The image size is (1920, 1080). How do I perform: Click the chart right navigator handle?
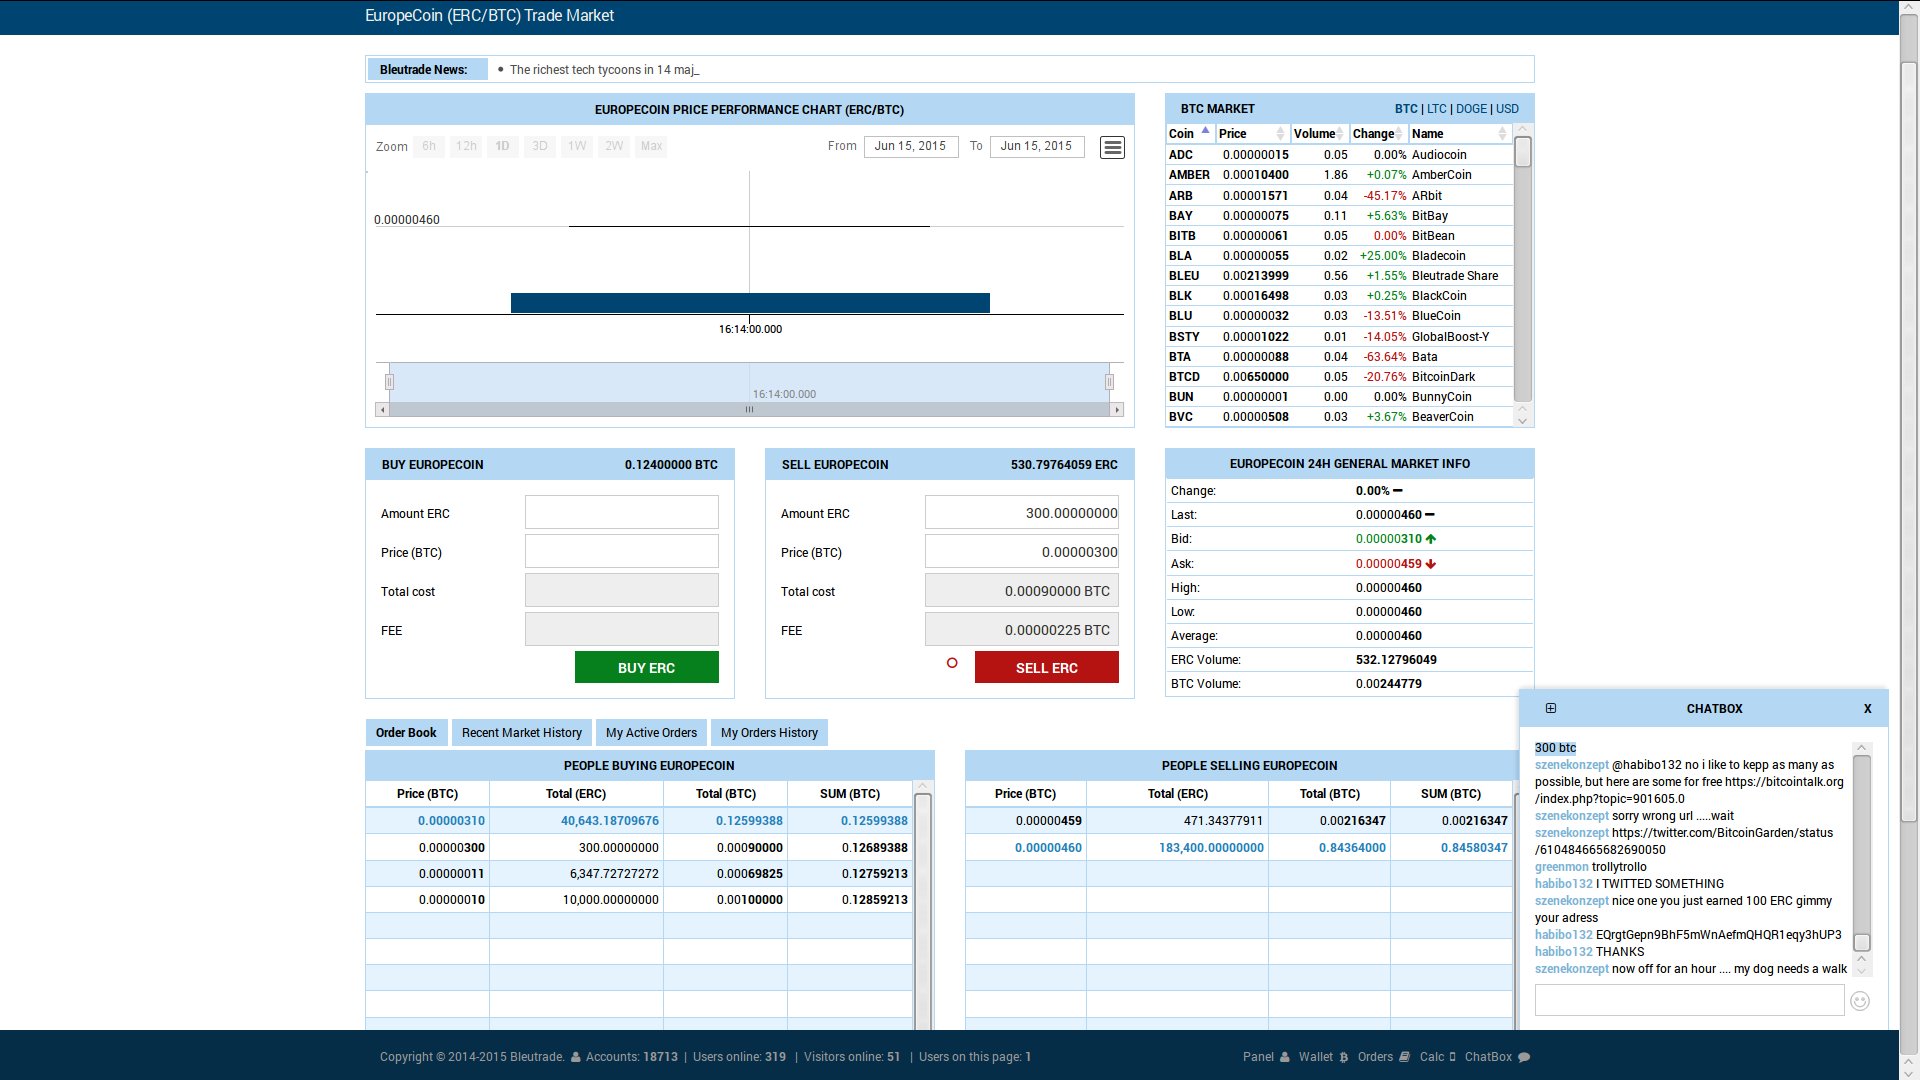(x=1109, y=382)
